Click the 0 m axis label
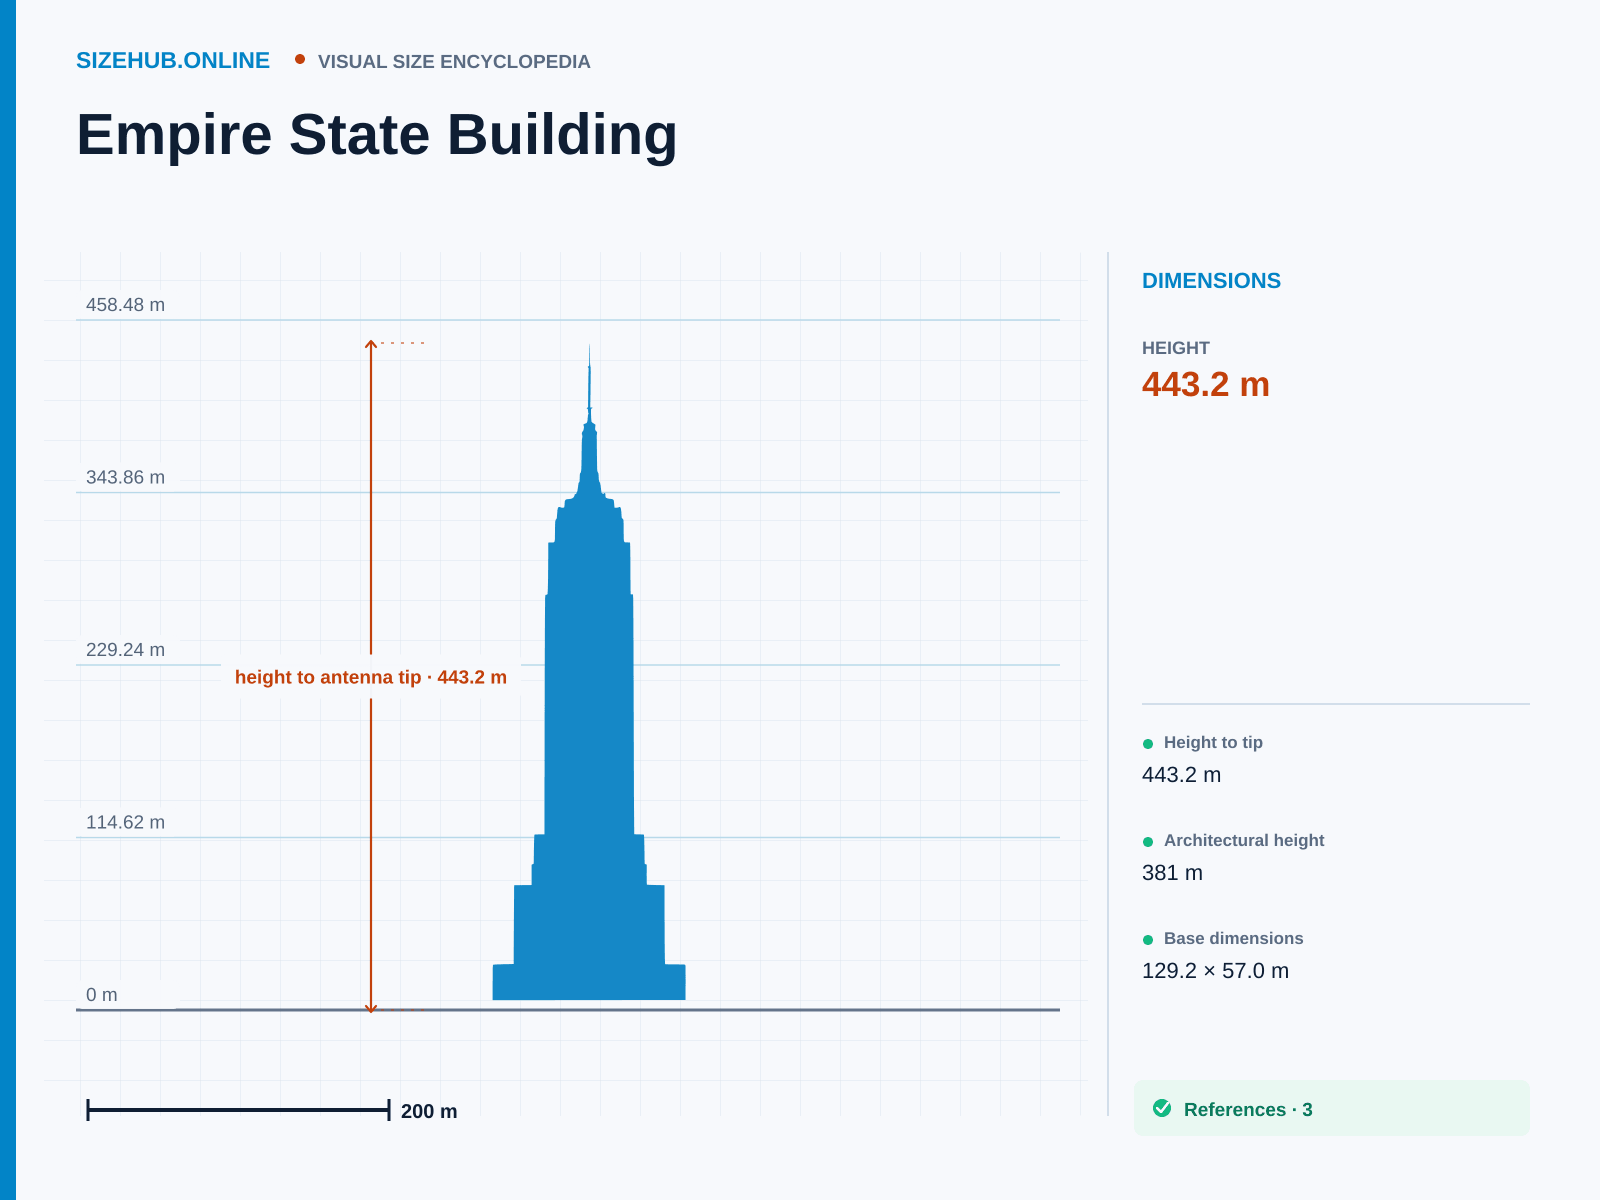The height and width of the screenshot is (1200, 1600). pyautogui.click(x=101, y=995)
